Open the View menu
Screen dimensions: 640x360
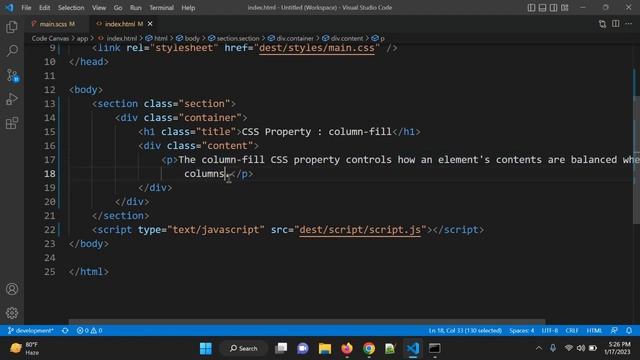click(x=98, y=8)
